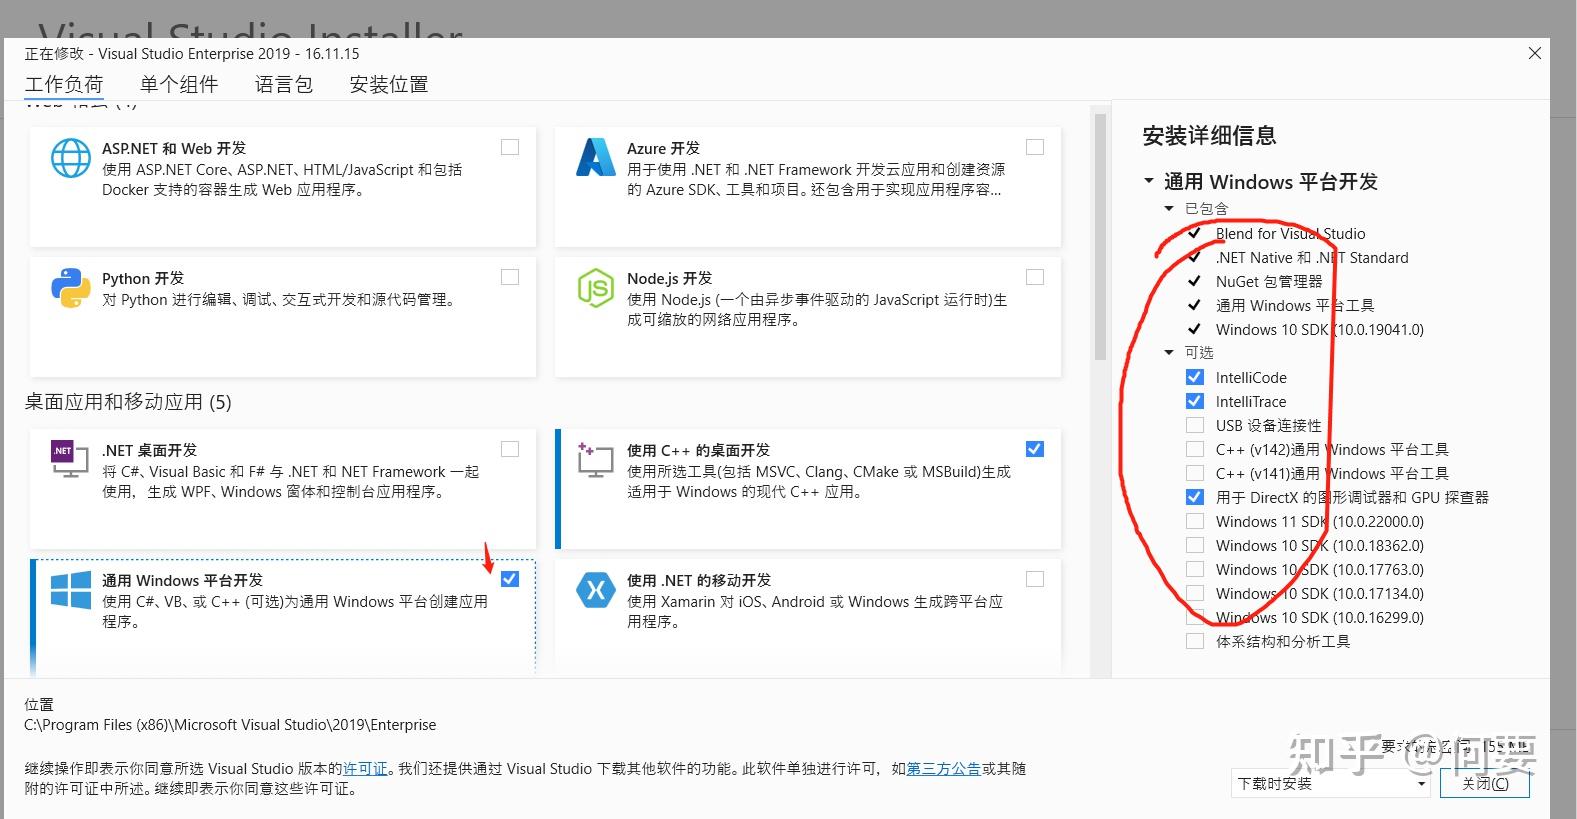The width and height of the screenshot is (1577, 819).
Task: Open the 许可证 license link
Action: [365, 768]
